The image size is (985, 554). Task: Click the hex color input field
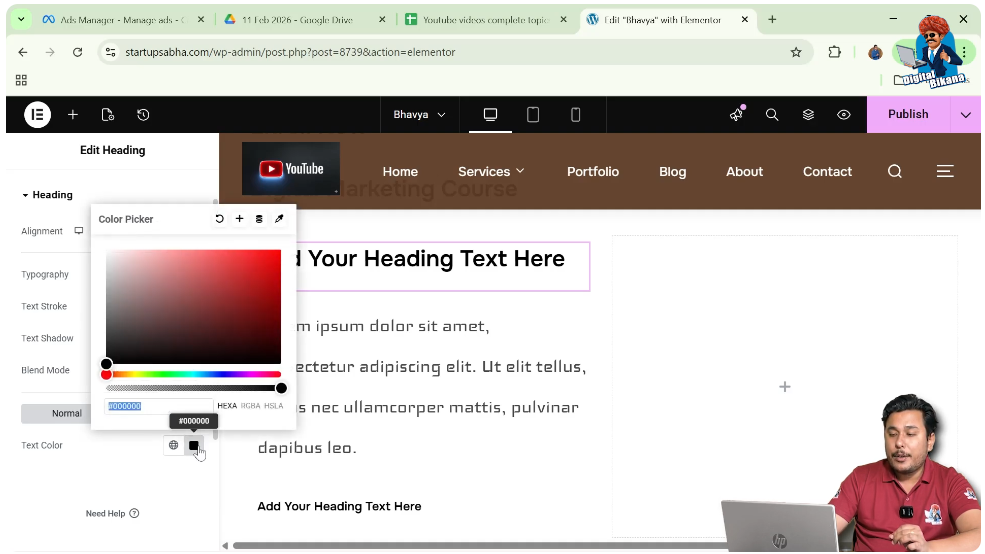[x=159, y=406]
